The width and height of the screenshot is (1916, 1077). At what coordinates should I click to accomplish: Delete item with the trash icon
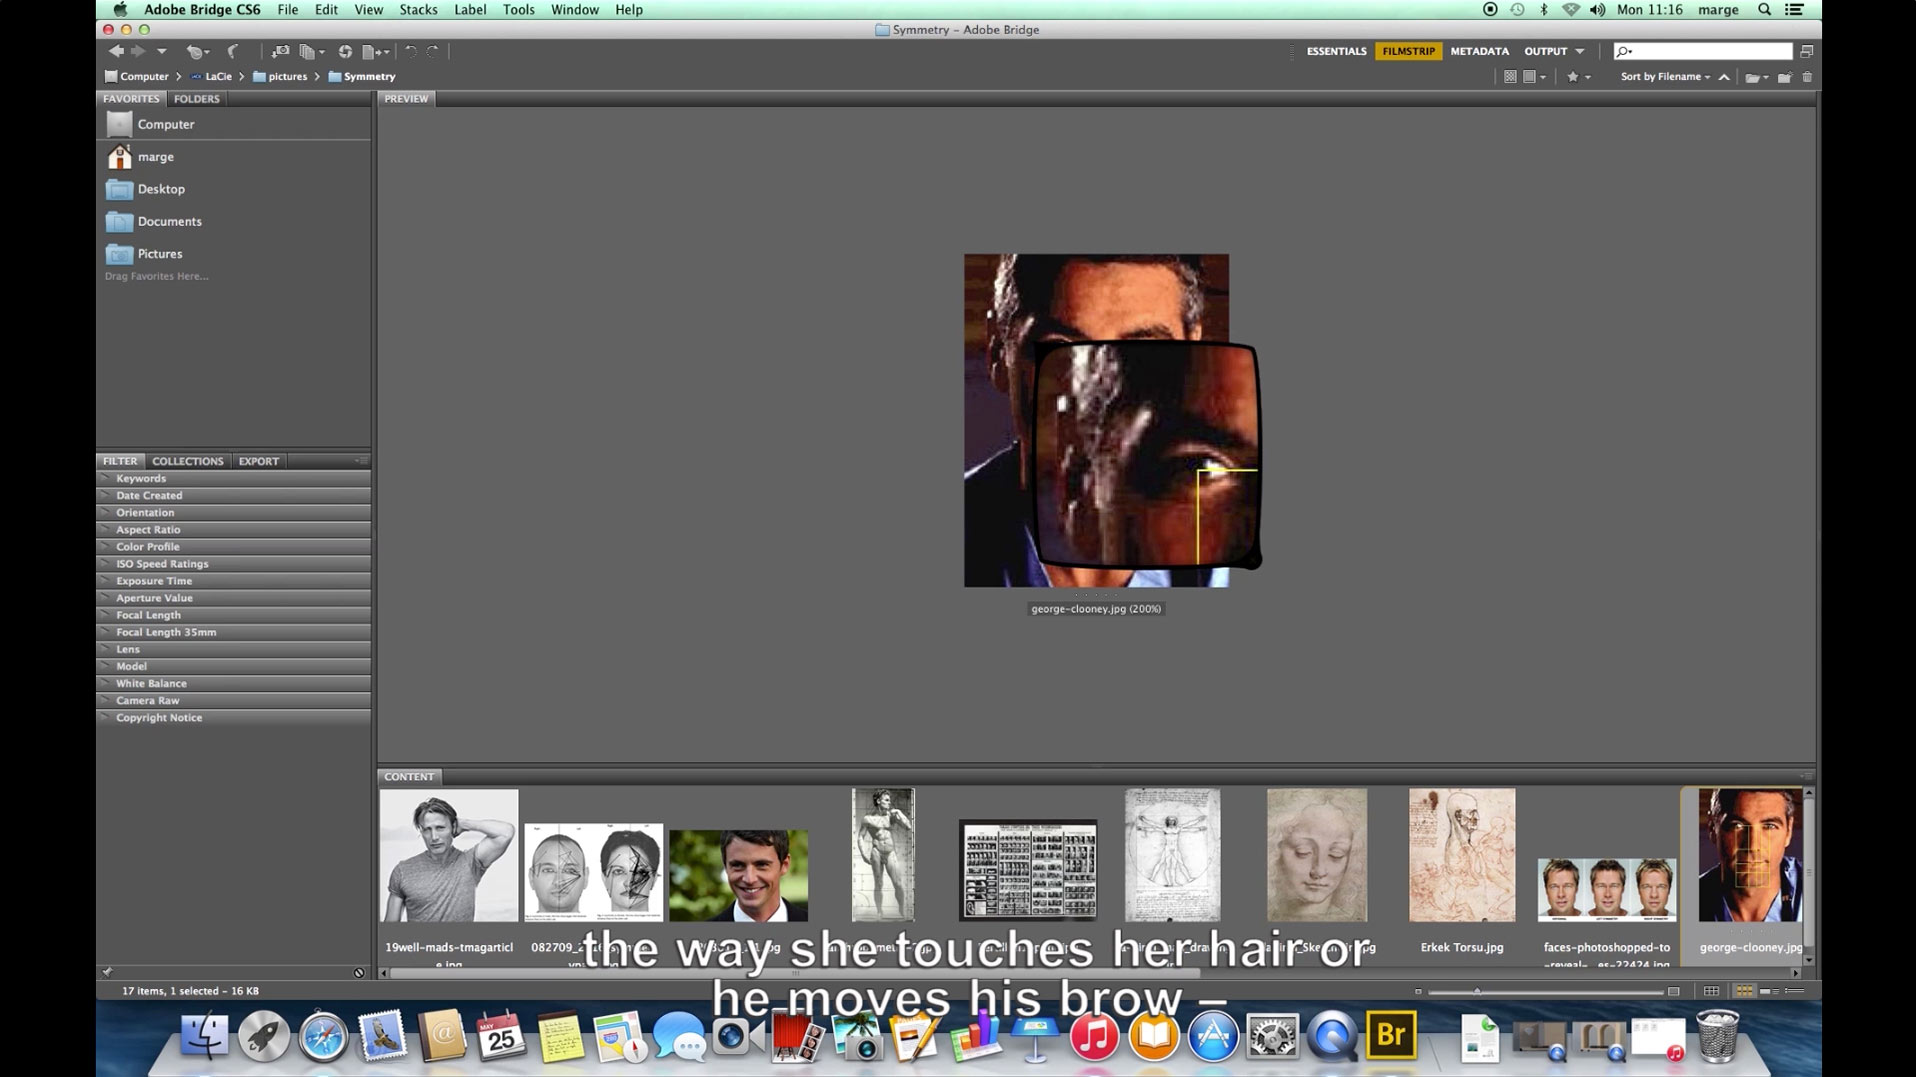click(1807, 77)
